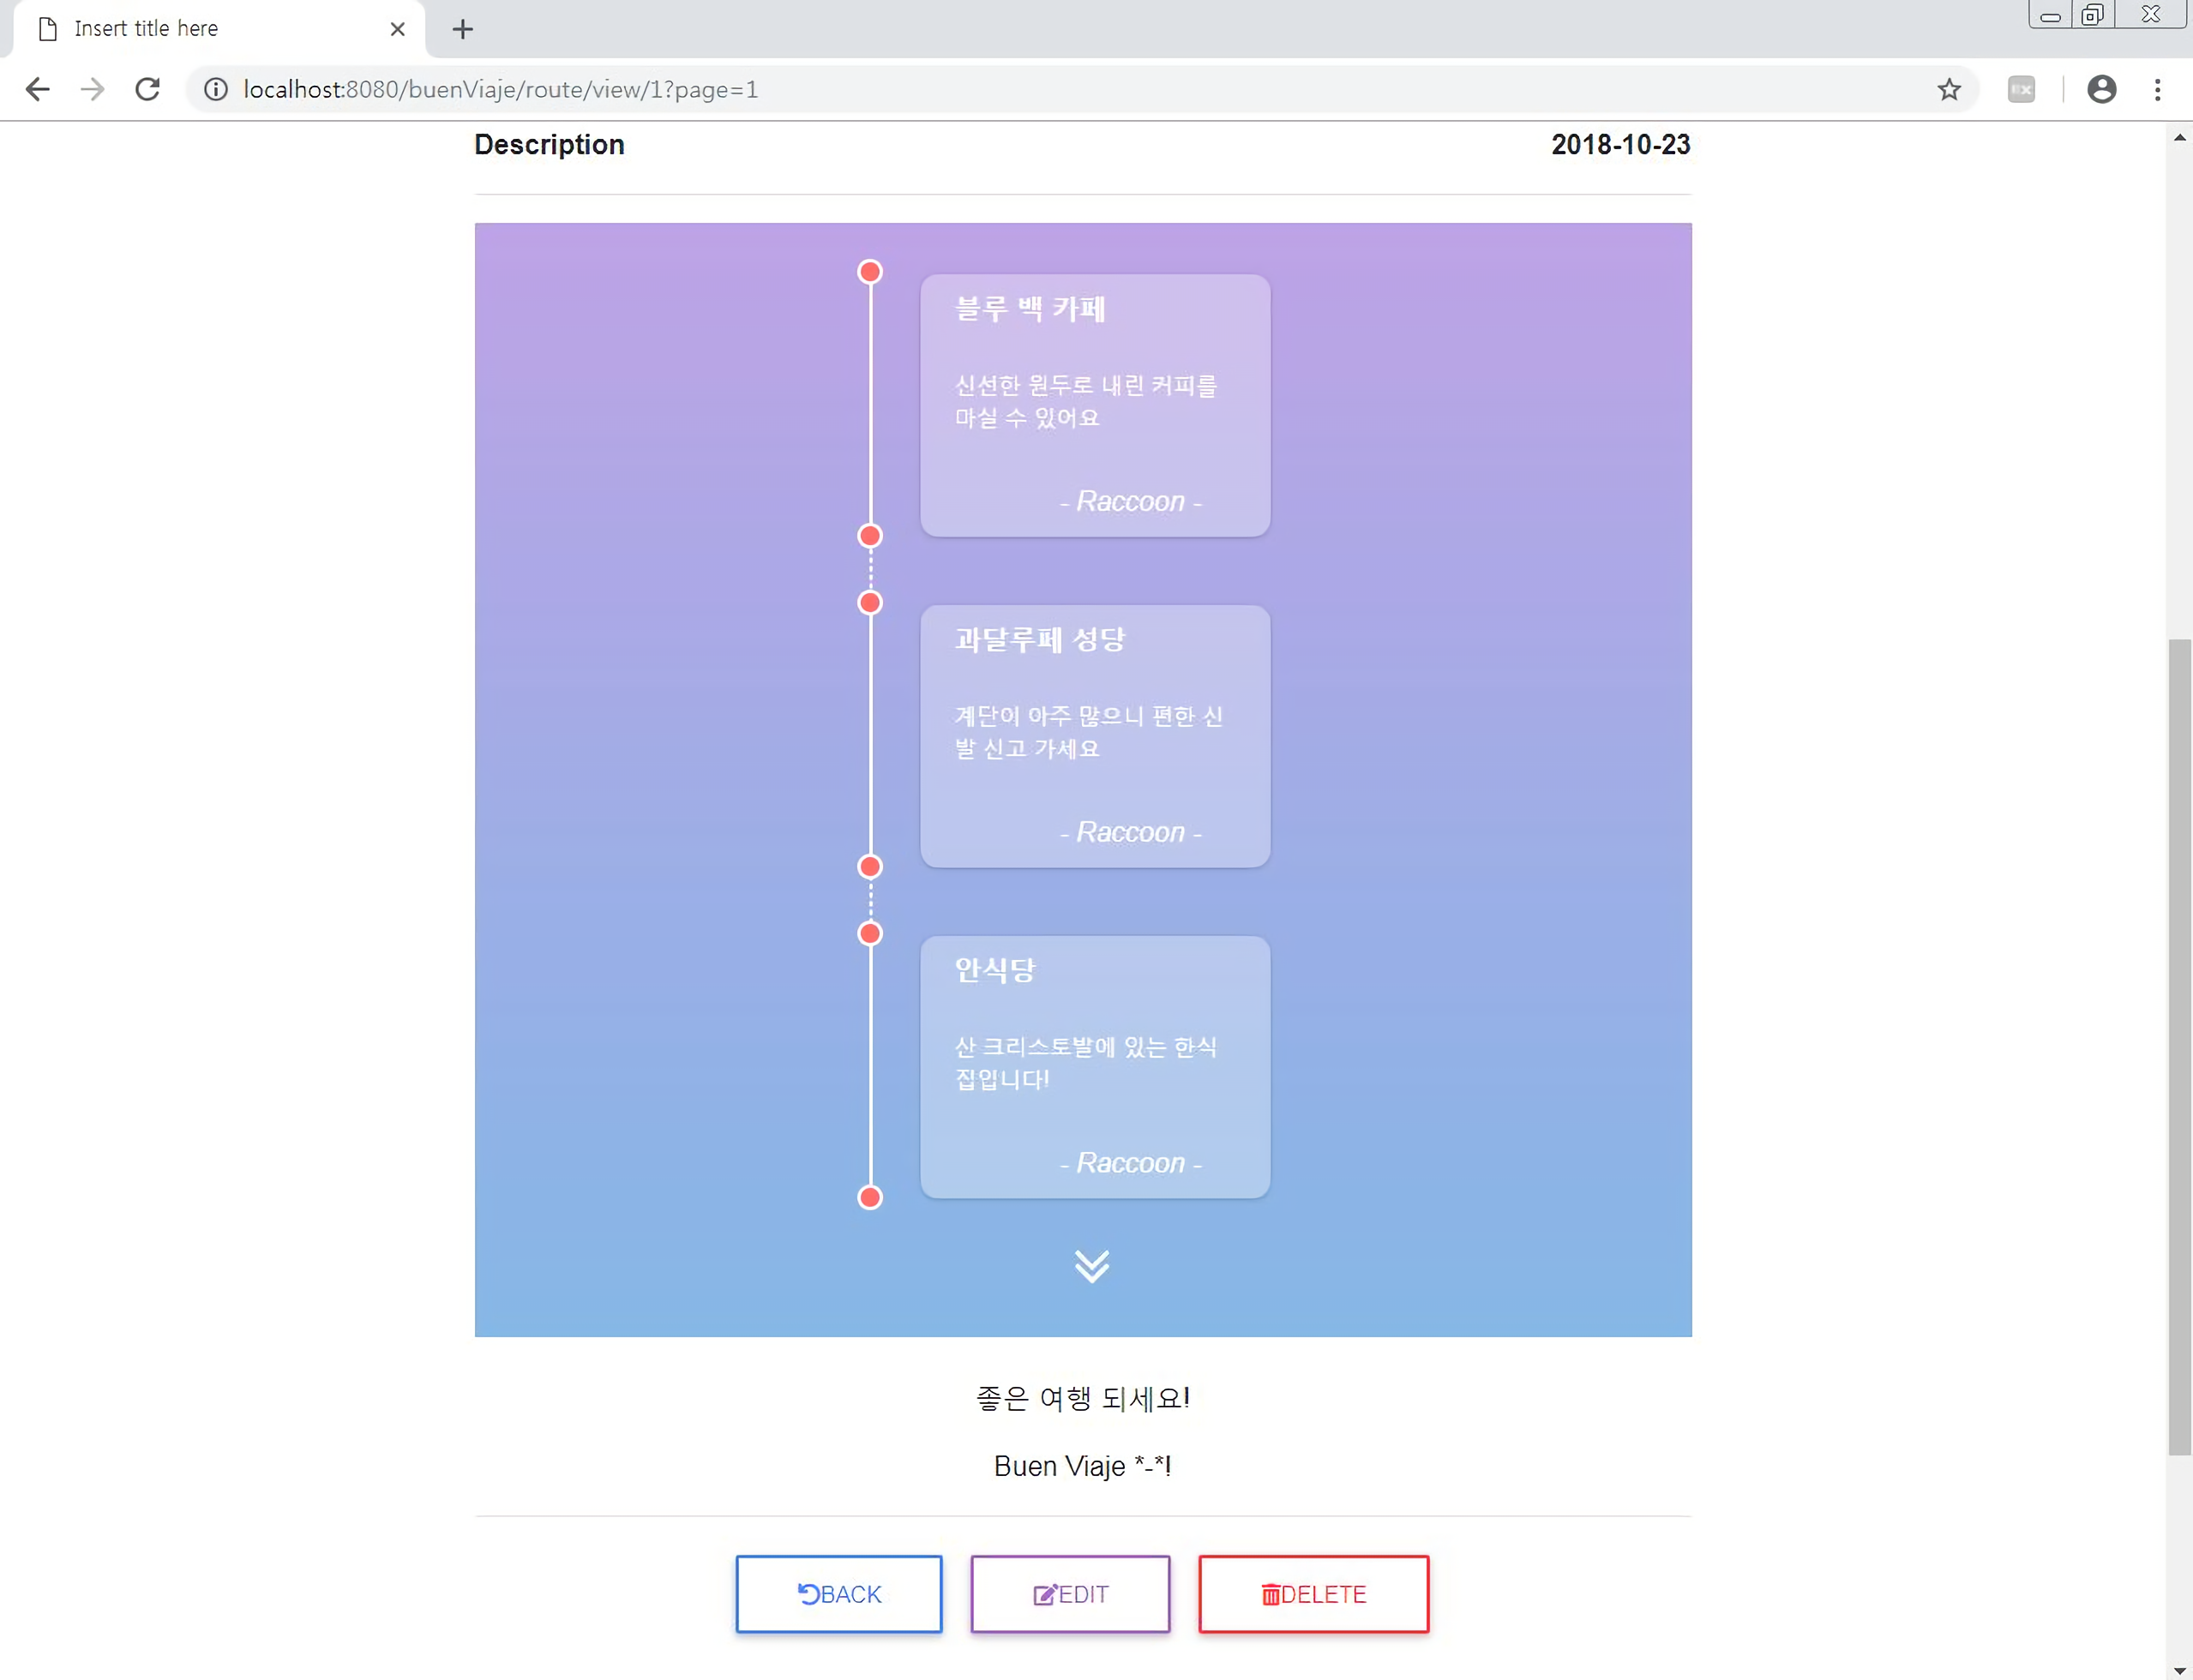Open Chrome's three-dot menu

click(x=2157, y=89)
